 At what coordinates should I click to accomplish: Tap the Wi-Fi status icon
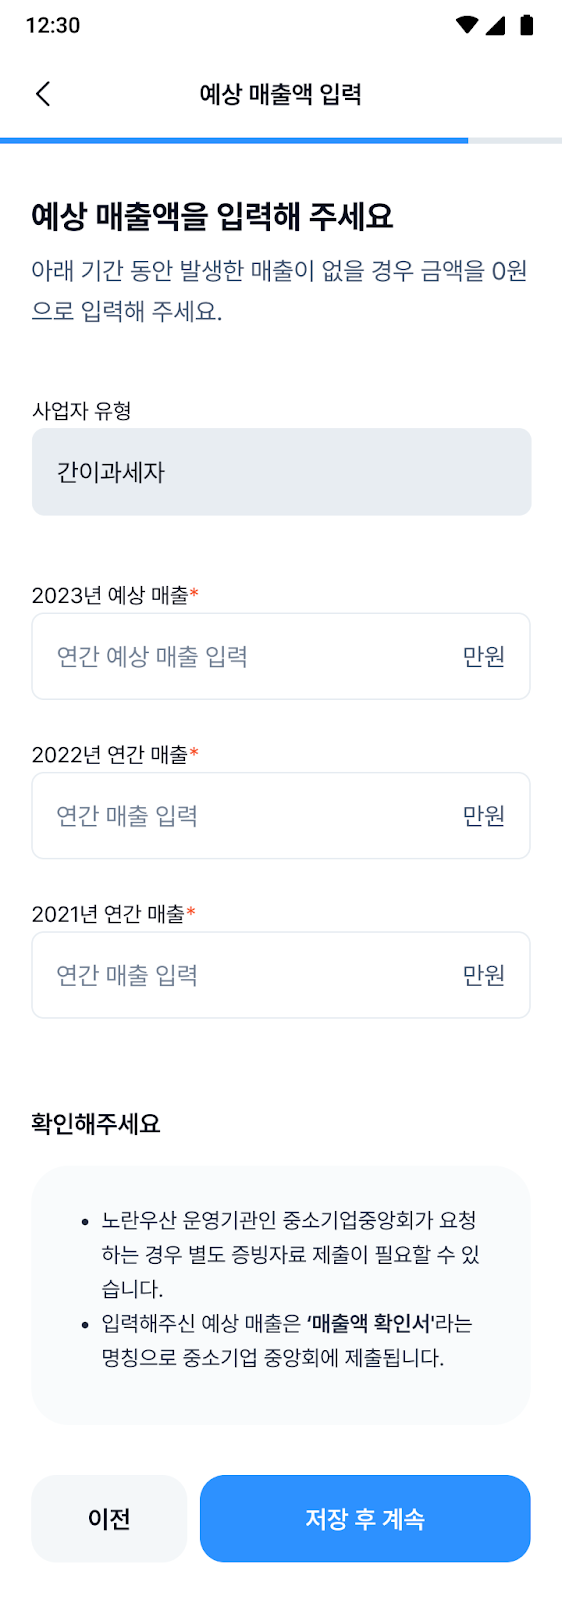[467, 25]
